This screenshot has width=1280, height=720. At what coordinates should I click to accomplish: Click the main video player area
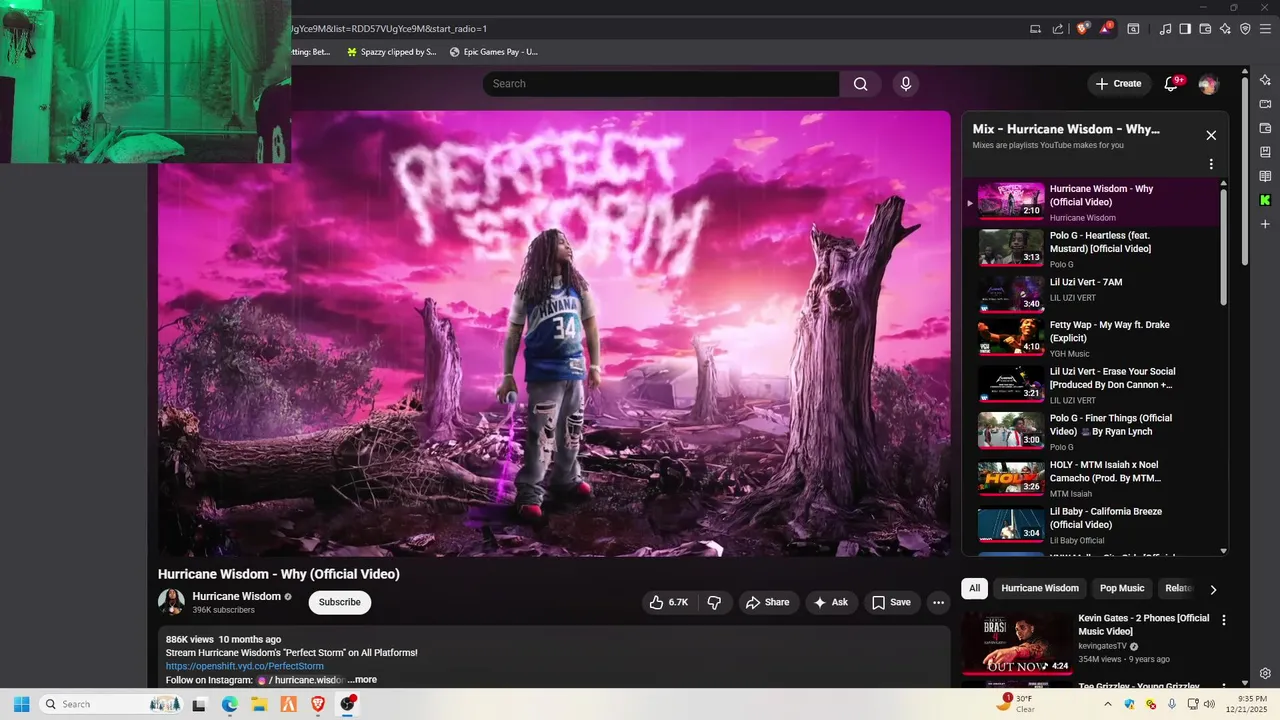coord(554,333)
